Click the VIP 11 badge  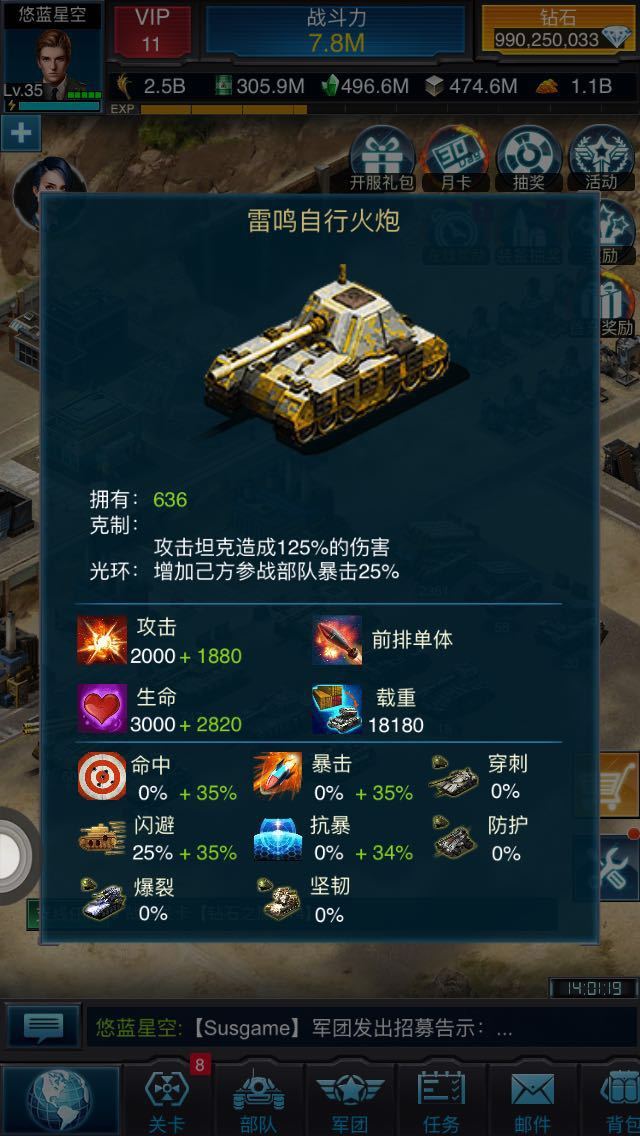click(x=153, y=30)
